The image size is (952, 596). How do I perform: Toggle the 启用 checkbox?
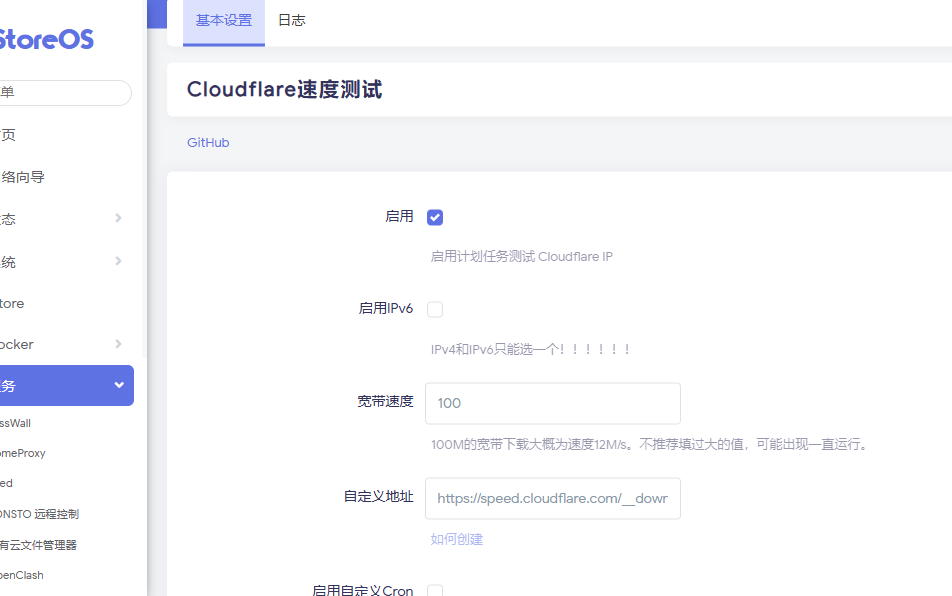435,217
